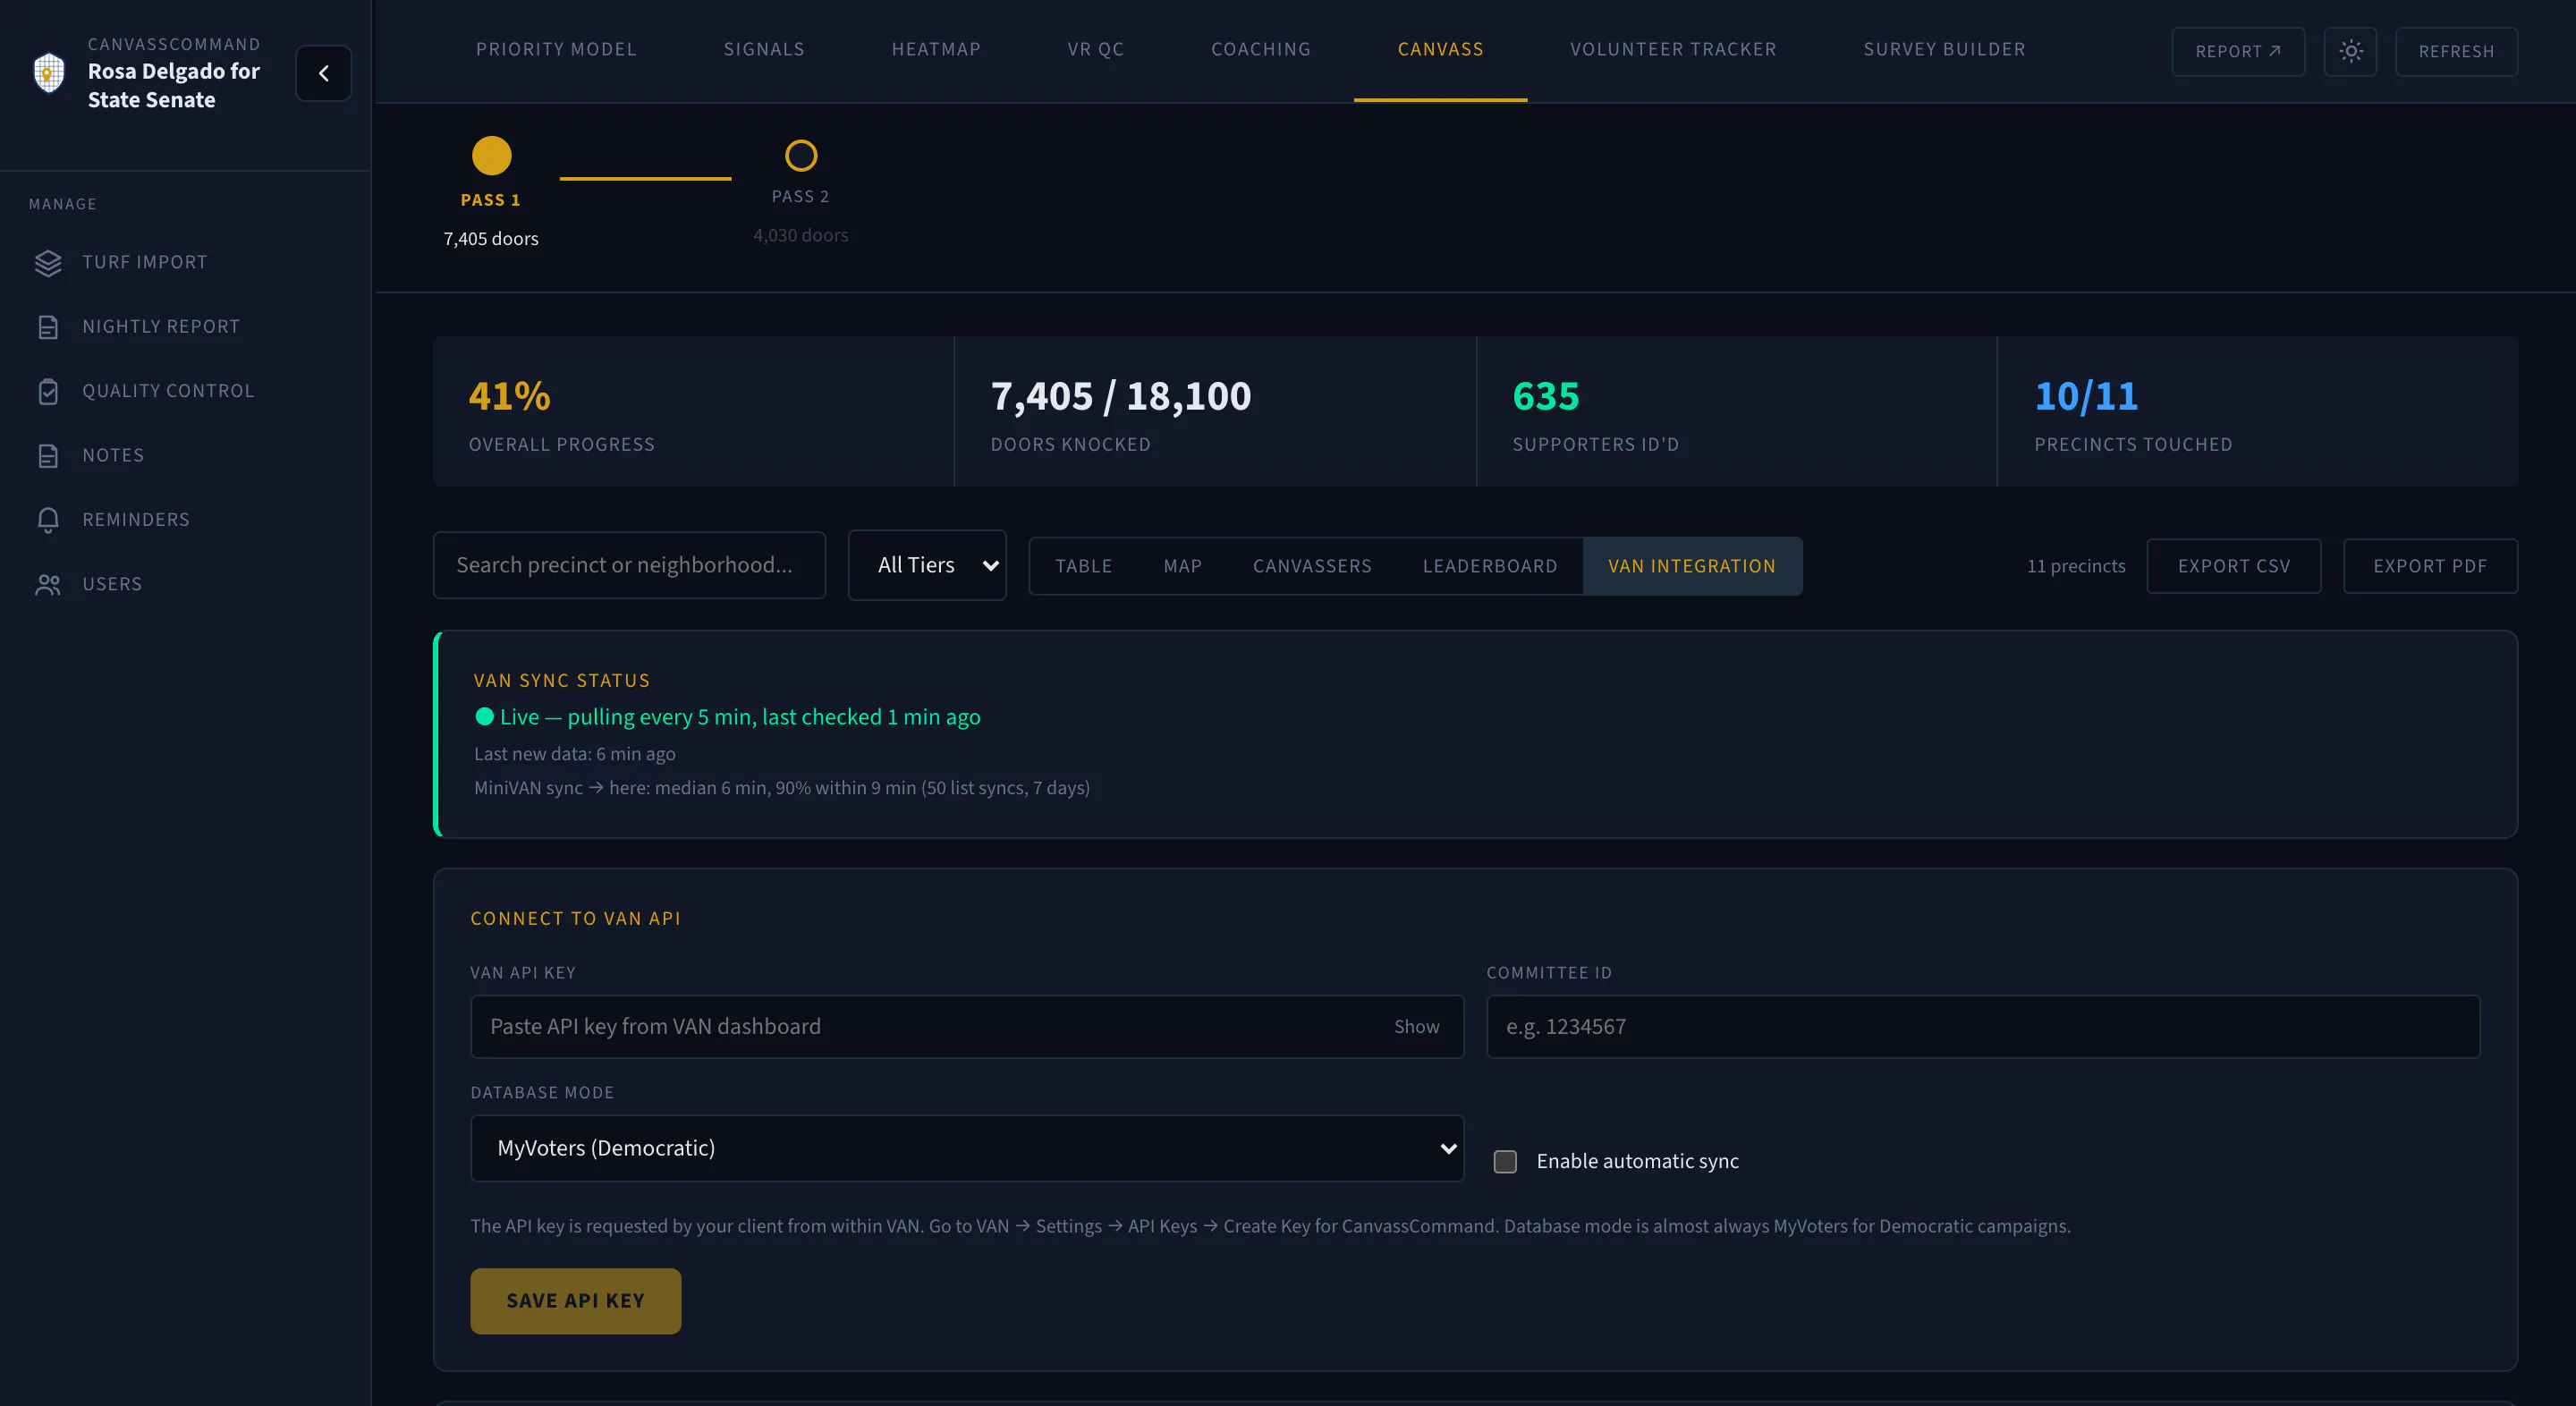Image resolution: width=2576 pixels, height=1406 pixels.
Task: Enable automatic sync checkbox
Action: 1504,1161
